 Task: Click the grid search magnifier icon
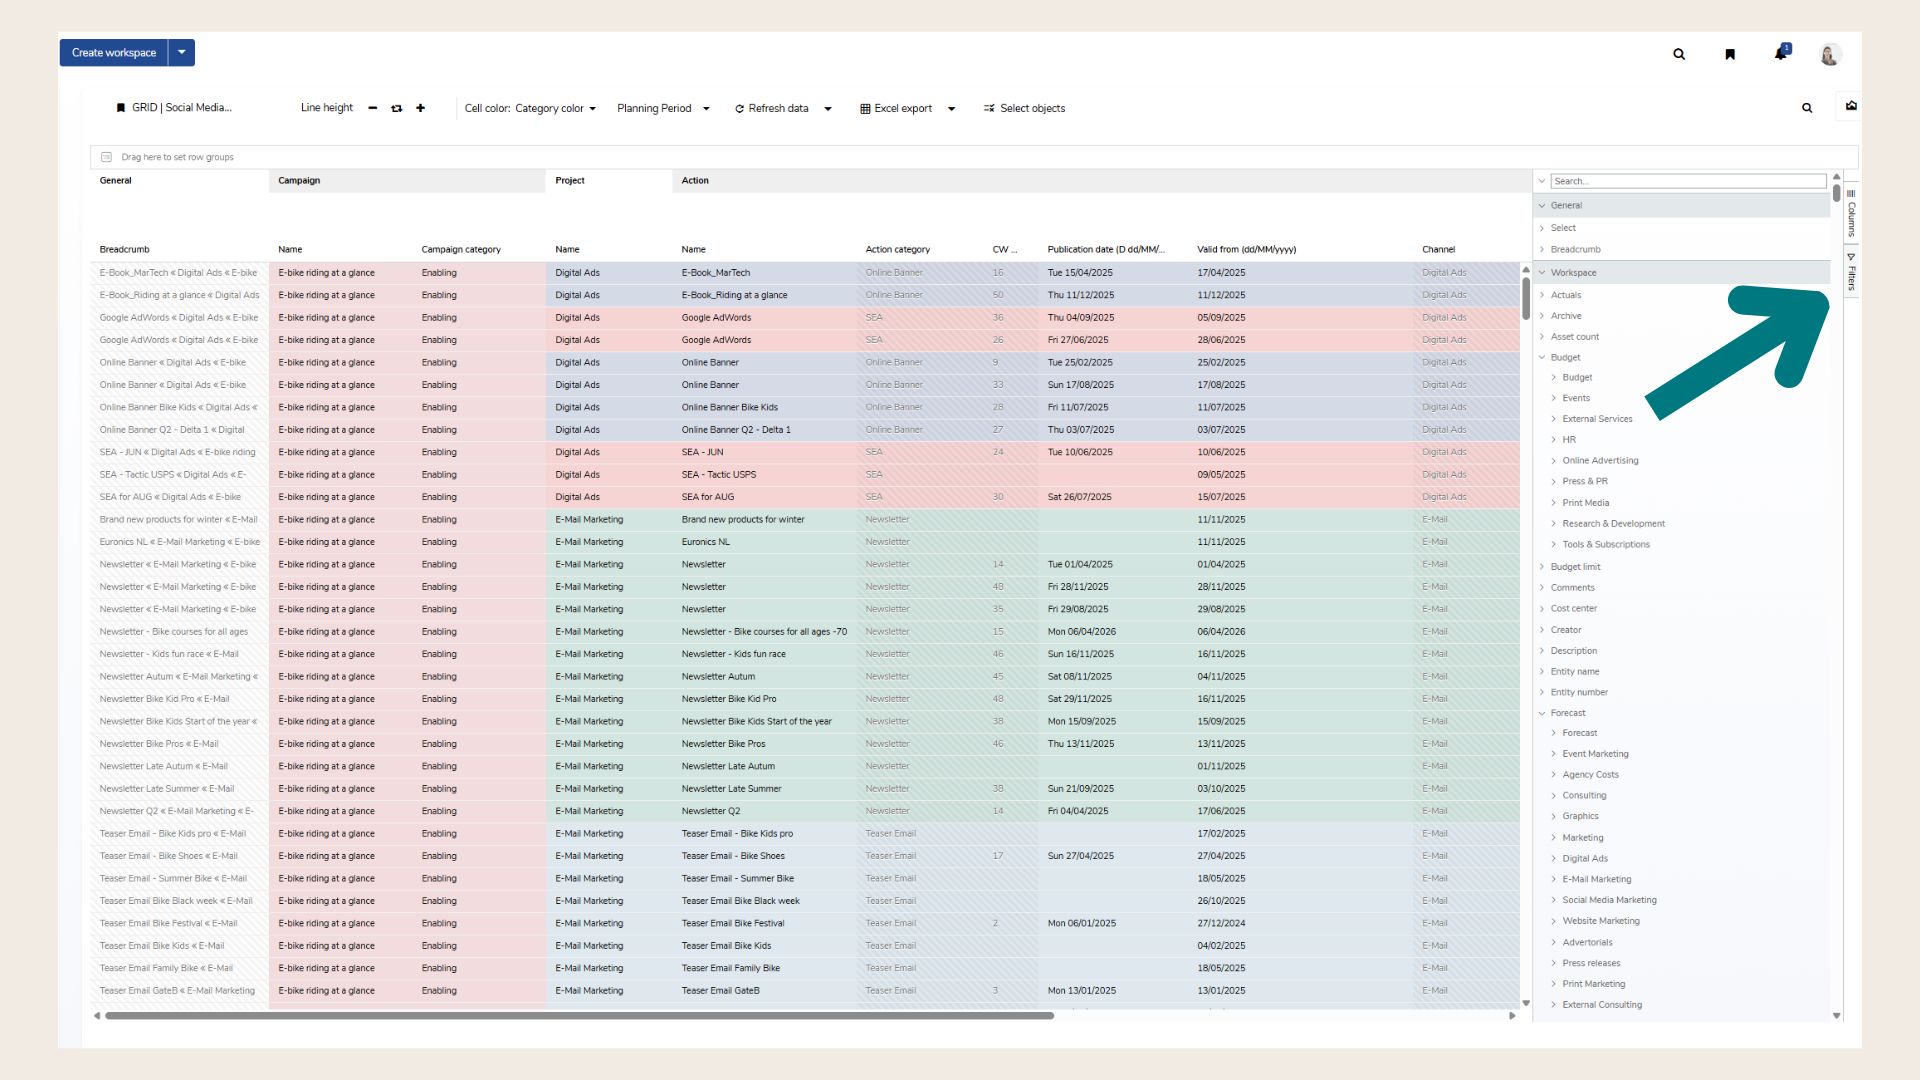(1807, 108)
